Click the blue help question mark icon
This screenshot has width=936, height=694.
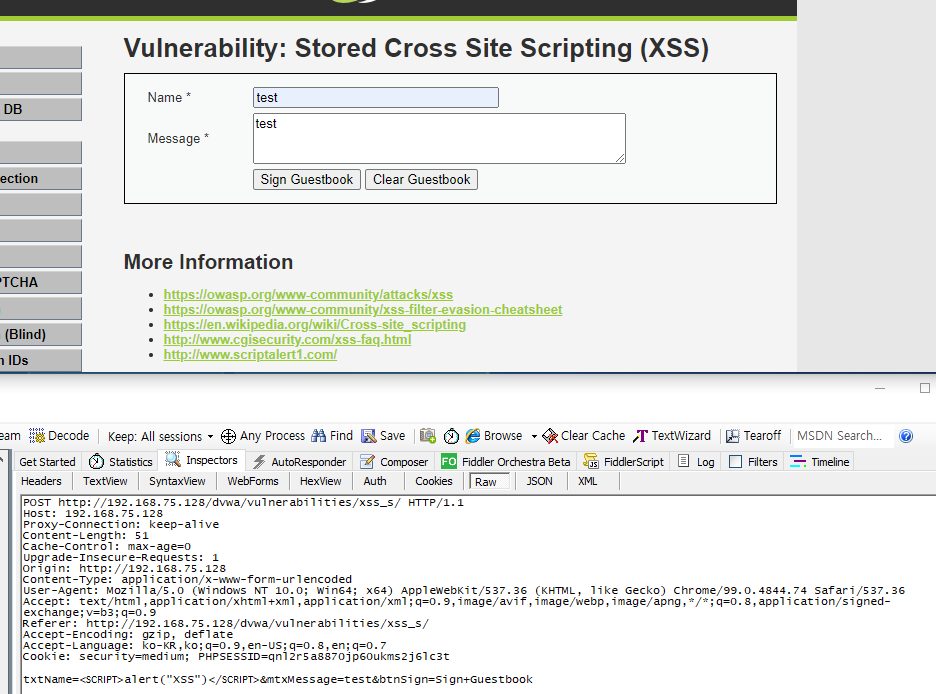coord(906,436)
